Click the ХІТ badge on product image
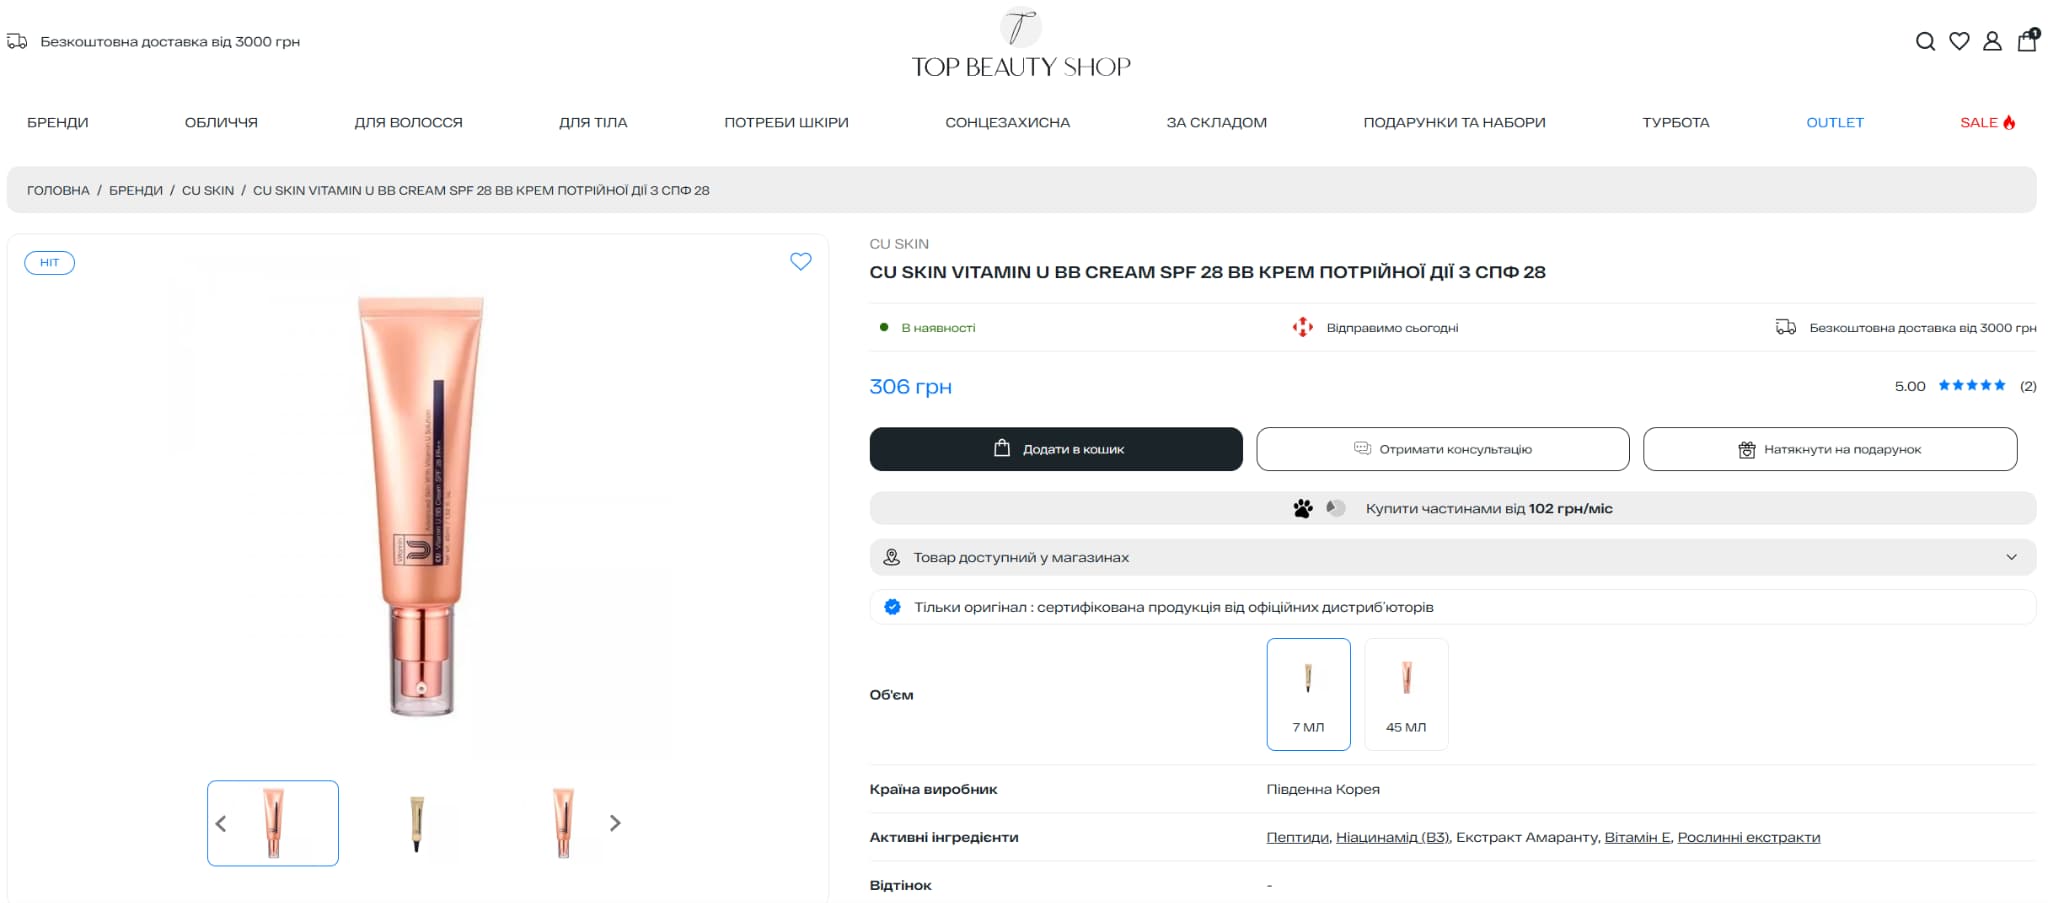This screenshot has height=903, width=2048. pyautogui.click(x=50, y=263)
